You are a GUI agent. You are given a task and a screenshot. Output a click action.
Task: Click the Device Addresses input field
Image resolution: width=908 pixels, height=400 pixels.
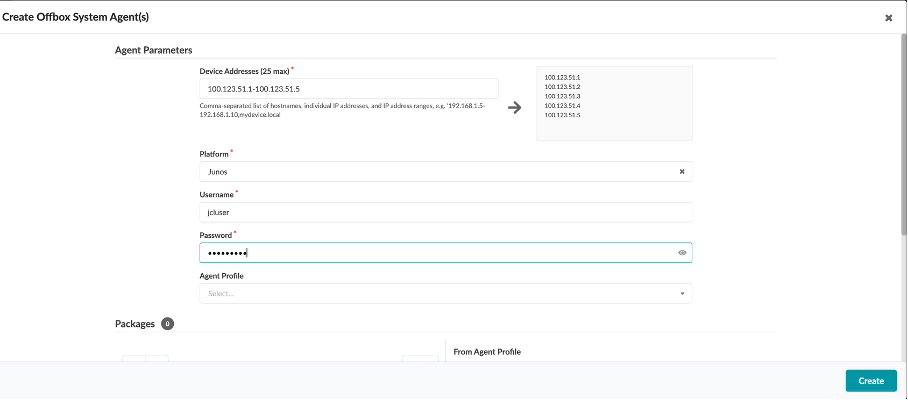(348, 90)
